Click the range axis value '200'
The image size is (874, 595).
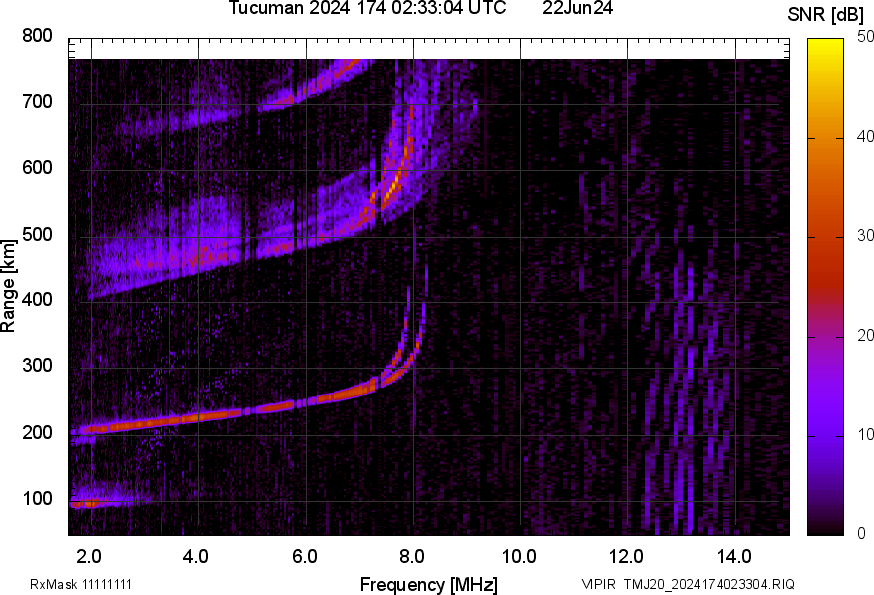[x=37, y=433]
